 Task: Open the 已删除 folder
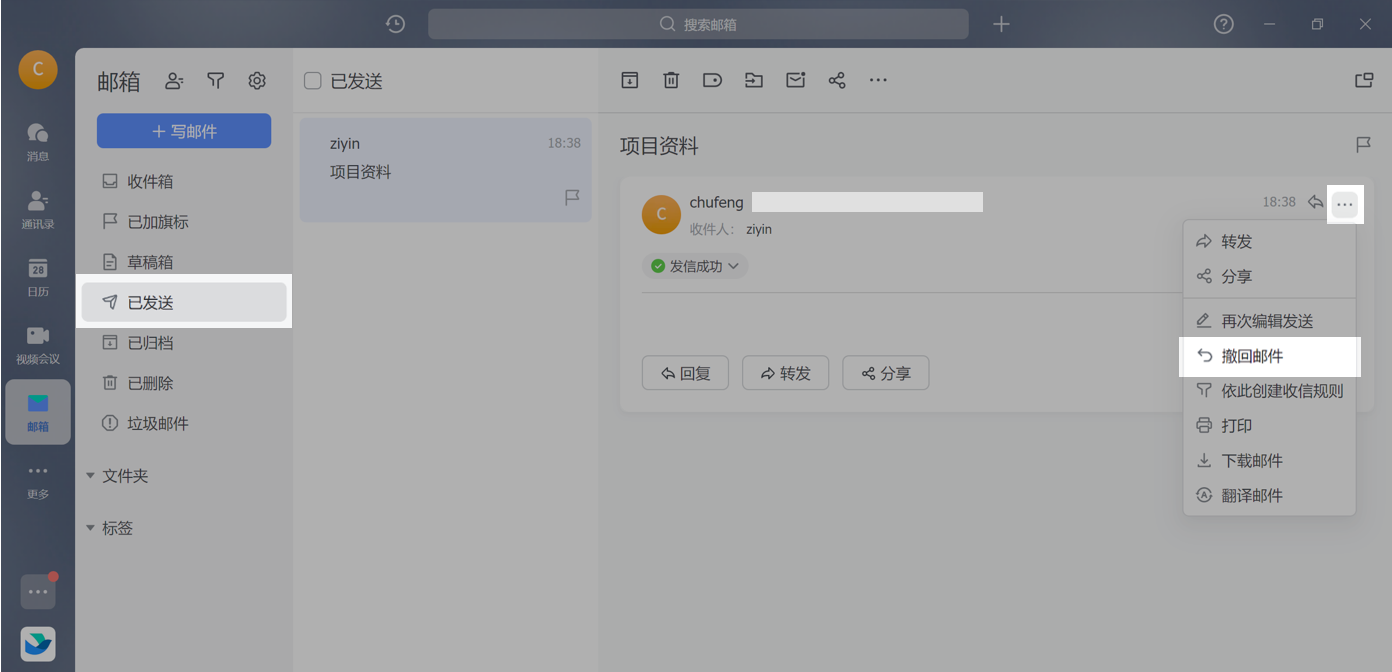tap(184, 383)
